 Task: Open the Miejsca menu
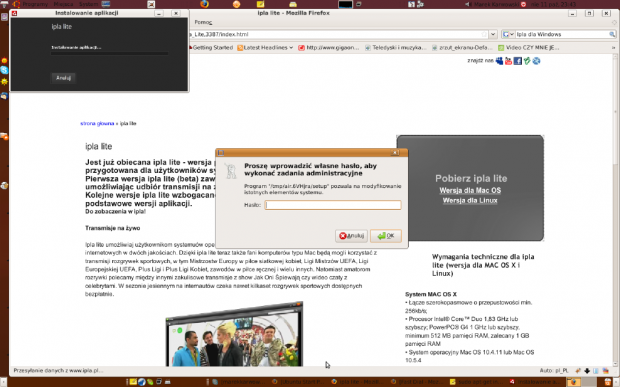pyautogui.click(x=63, y=4)
